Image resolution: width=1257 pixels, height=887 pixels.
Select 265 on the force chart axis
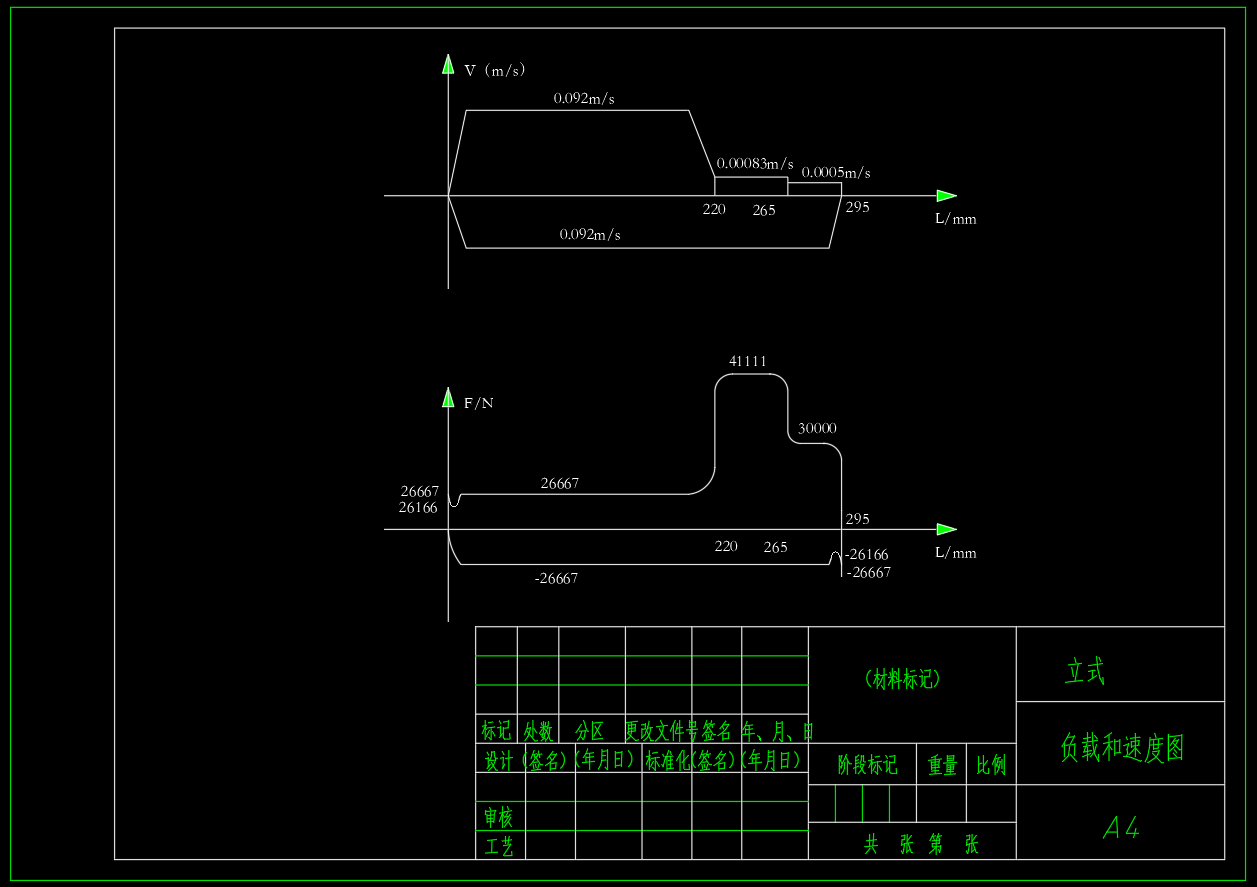coord(775,547)
